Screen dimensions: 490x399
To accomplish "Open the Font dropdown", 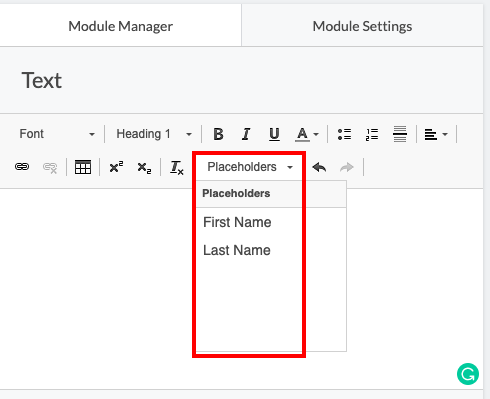I will tap(57, 134).
